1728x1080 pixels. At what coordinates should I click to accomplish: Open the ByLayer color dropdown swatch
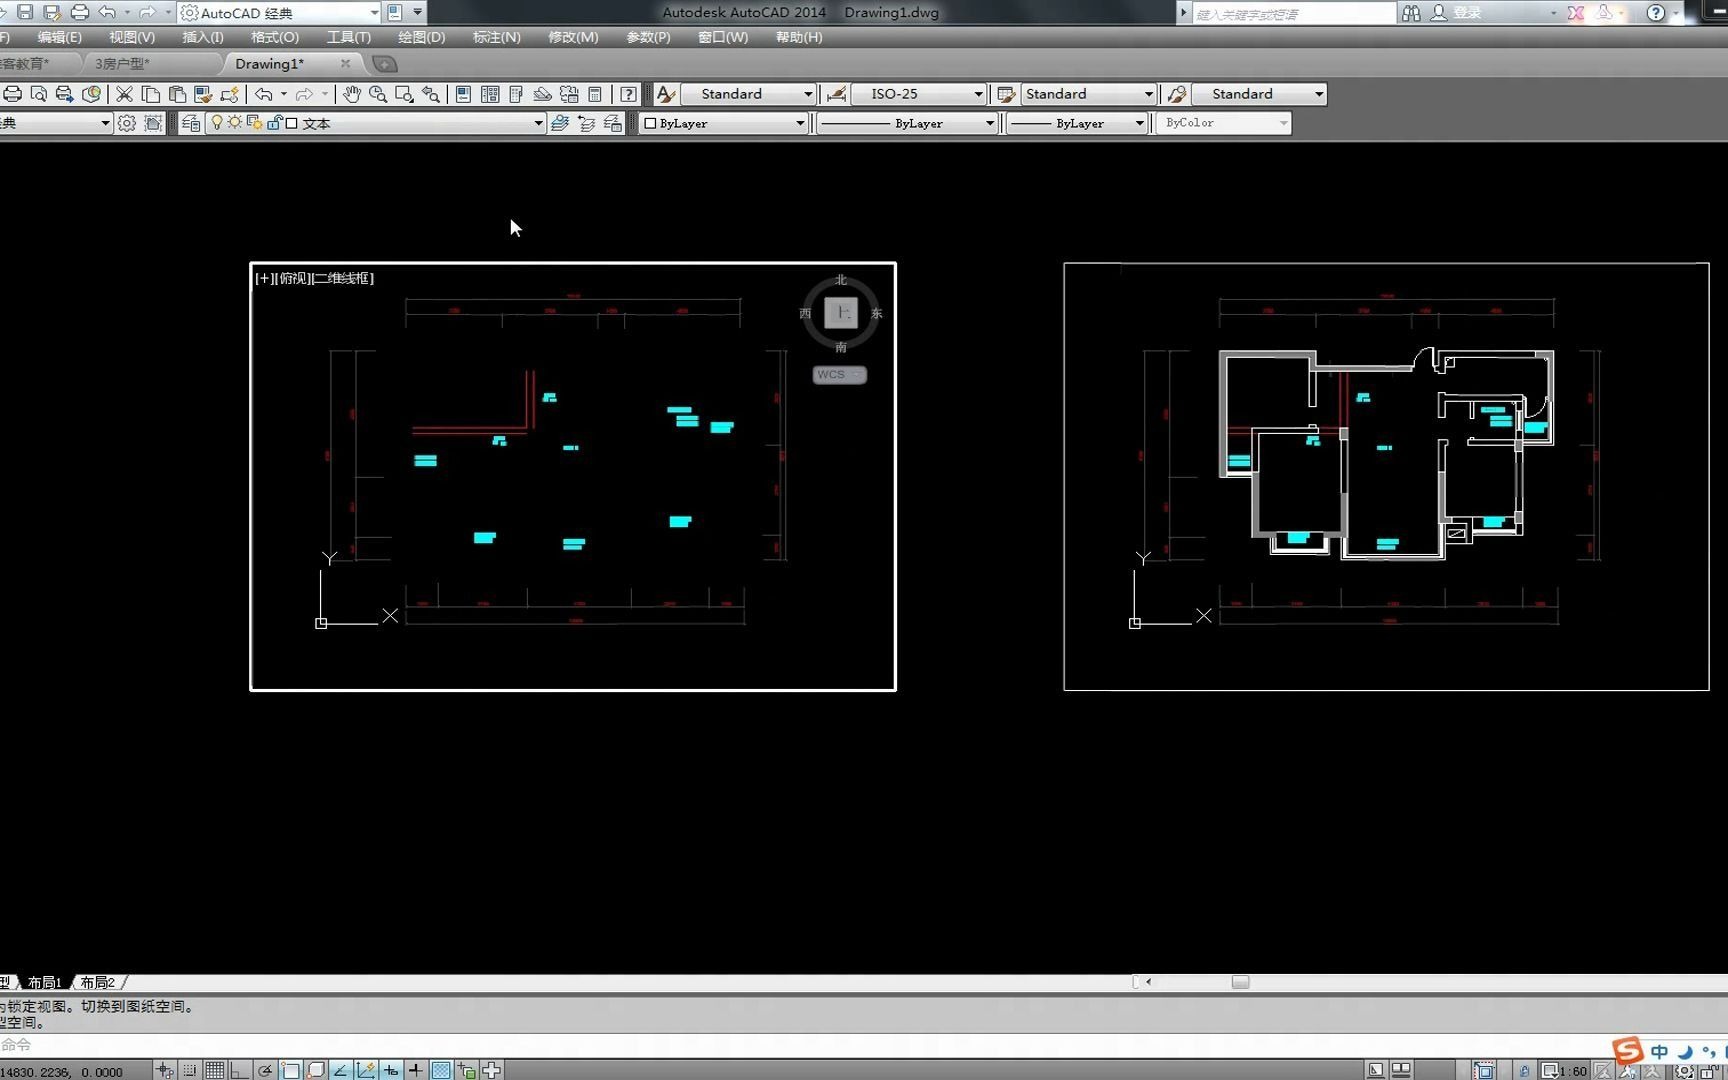723,123
